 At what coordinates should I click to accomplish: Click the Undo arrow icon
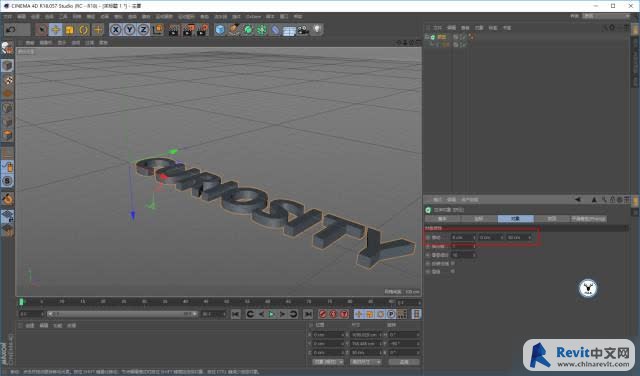(11, 29)
